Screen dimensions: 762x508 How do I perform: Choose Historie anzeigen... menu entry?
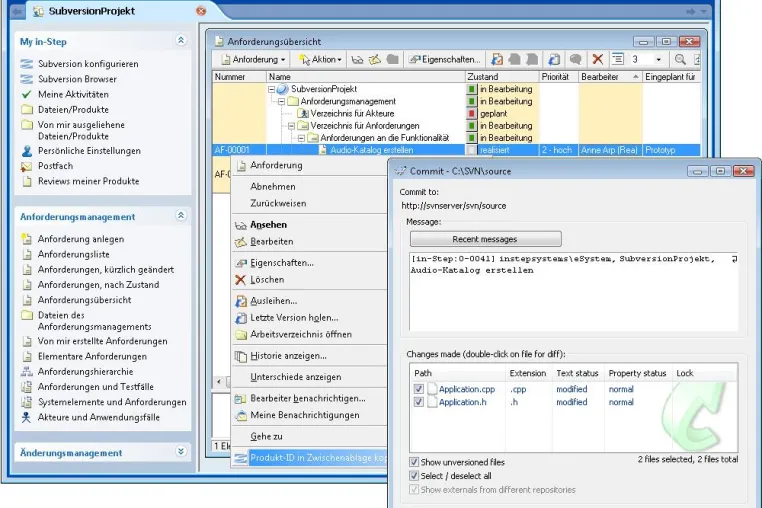coord(289,356)
